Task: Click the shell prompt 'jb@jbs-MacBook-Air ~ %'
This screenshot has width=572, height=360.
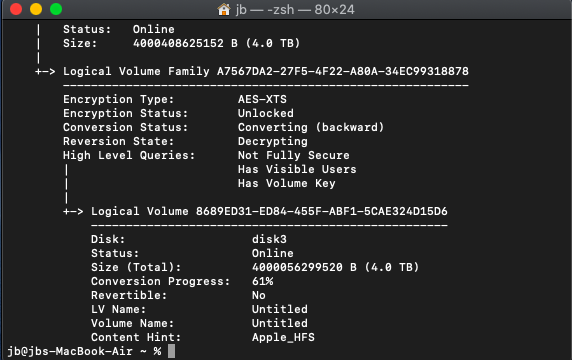Action: [84, 351]
